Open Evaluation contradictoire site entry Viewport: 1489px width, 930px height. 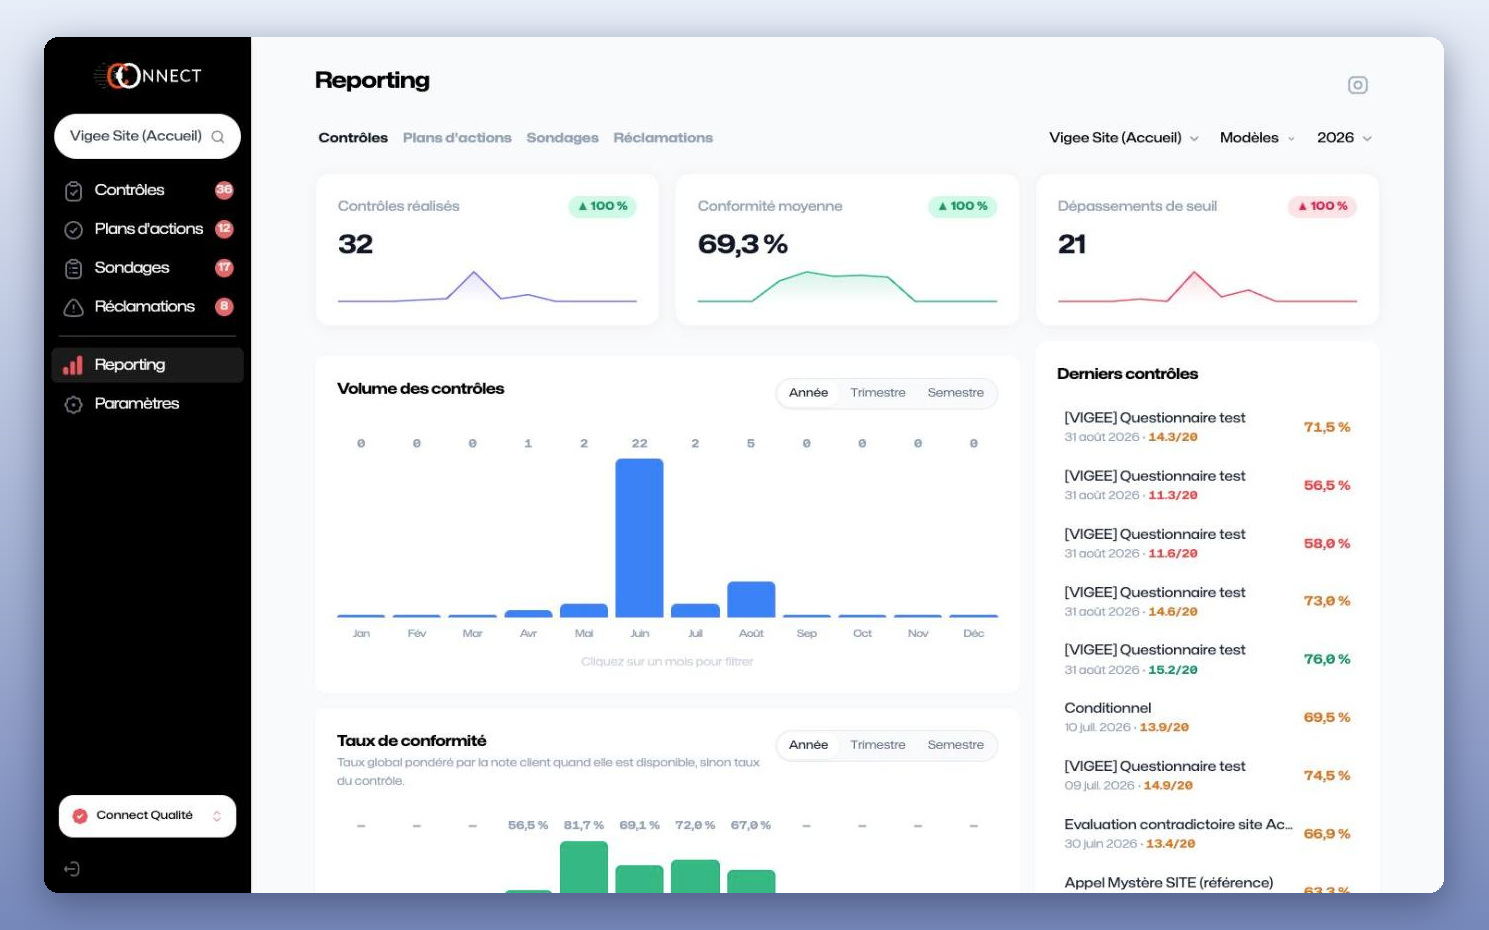point(1207,833)
